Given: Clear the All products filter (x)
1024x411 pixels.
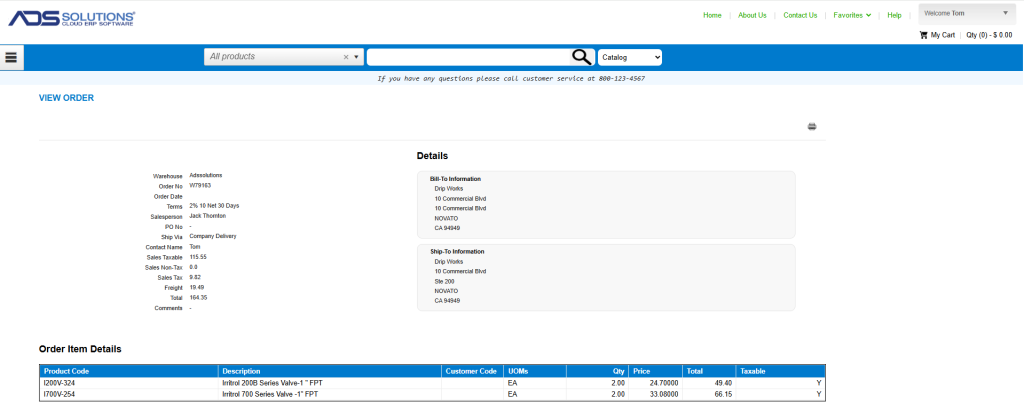Looking at the screenshot, I should click(x=346, y=58).
